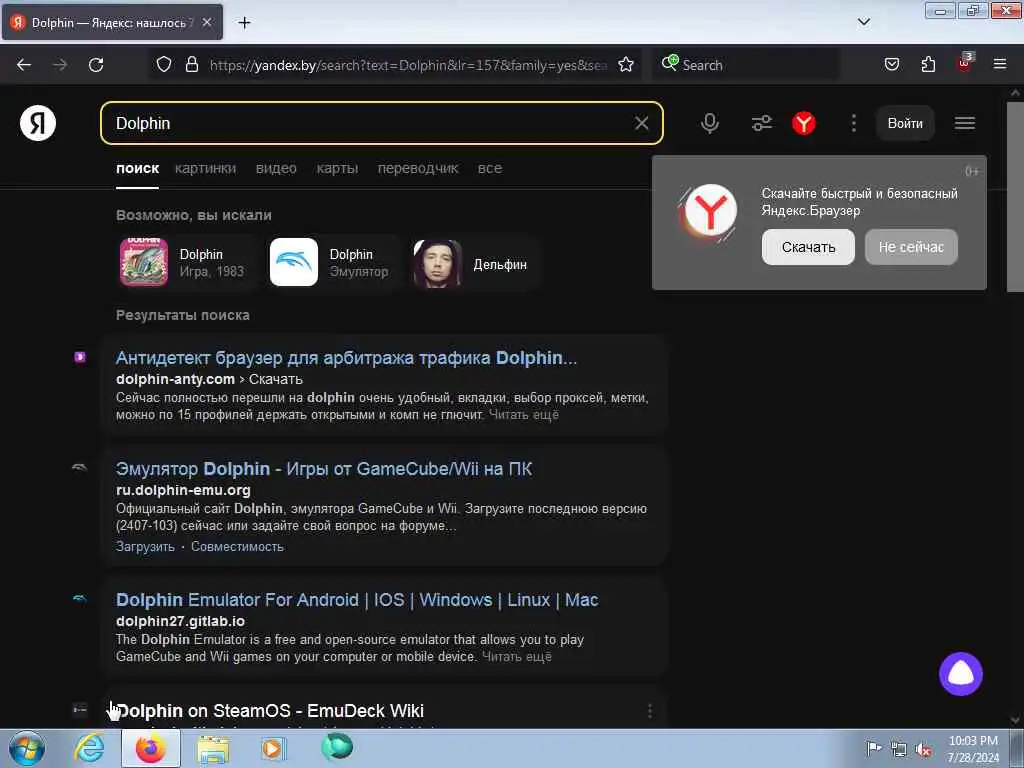Viewport: 1024px width, 768px height.
Task: Open the Yandex hamburger services menu
Action: pyautogui.click(x=965, y=123)
